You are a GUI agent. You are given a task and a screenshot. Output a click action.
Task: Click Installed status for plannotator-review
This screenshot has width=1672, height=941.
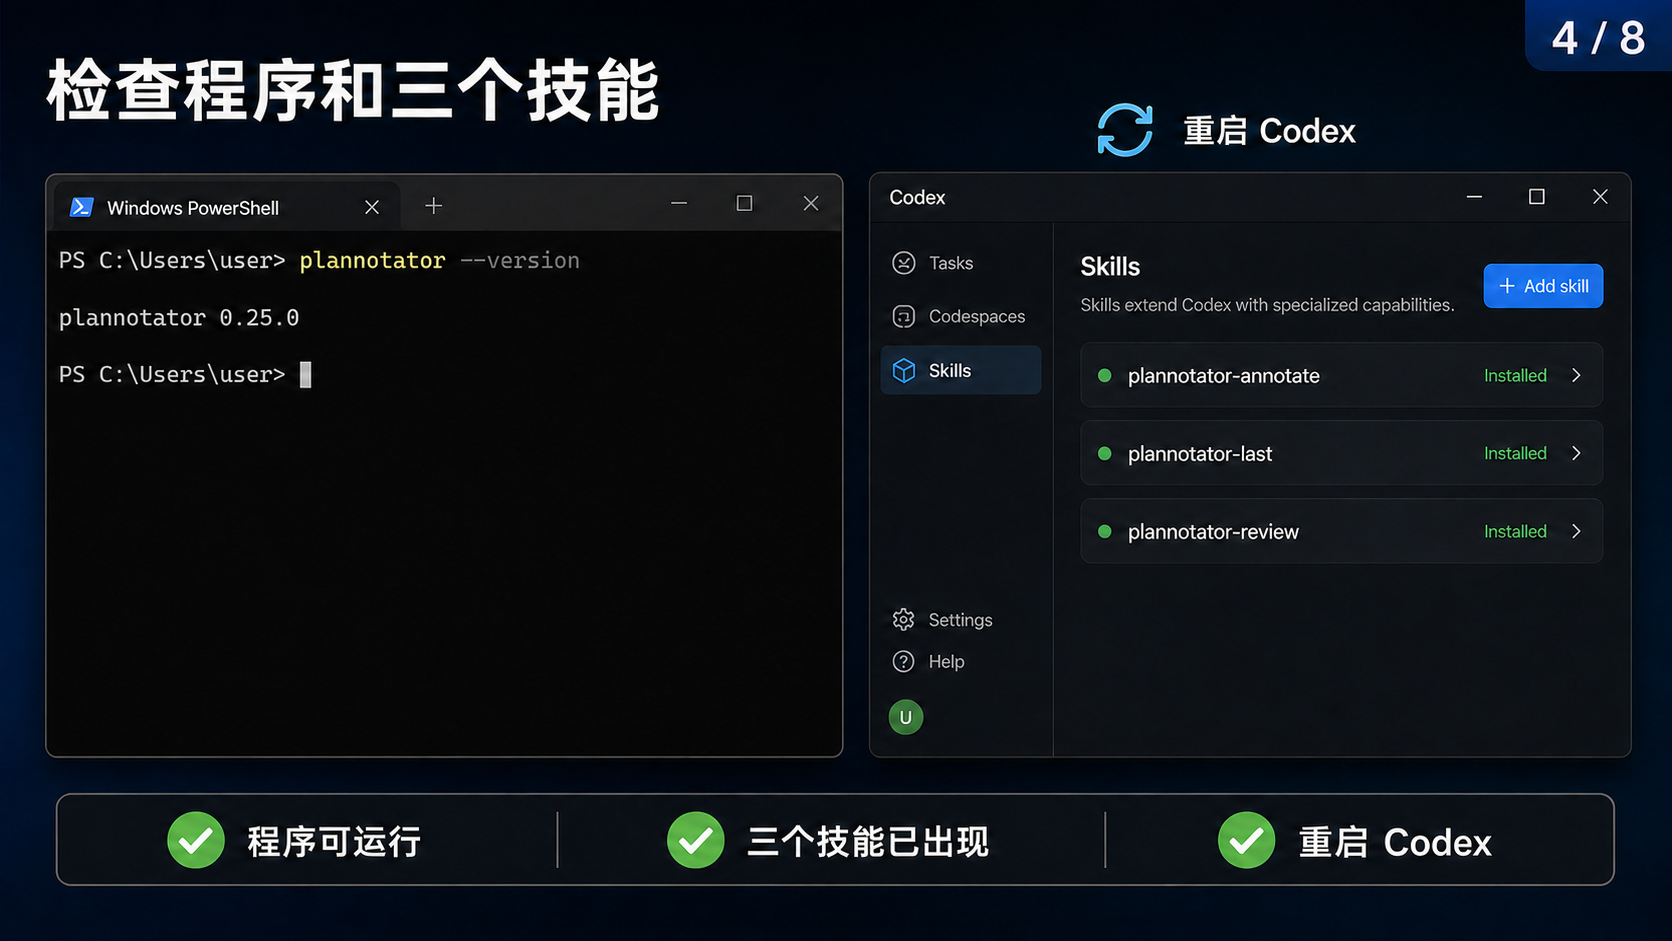click(x=1515, y=532)
